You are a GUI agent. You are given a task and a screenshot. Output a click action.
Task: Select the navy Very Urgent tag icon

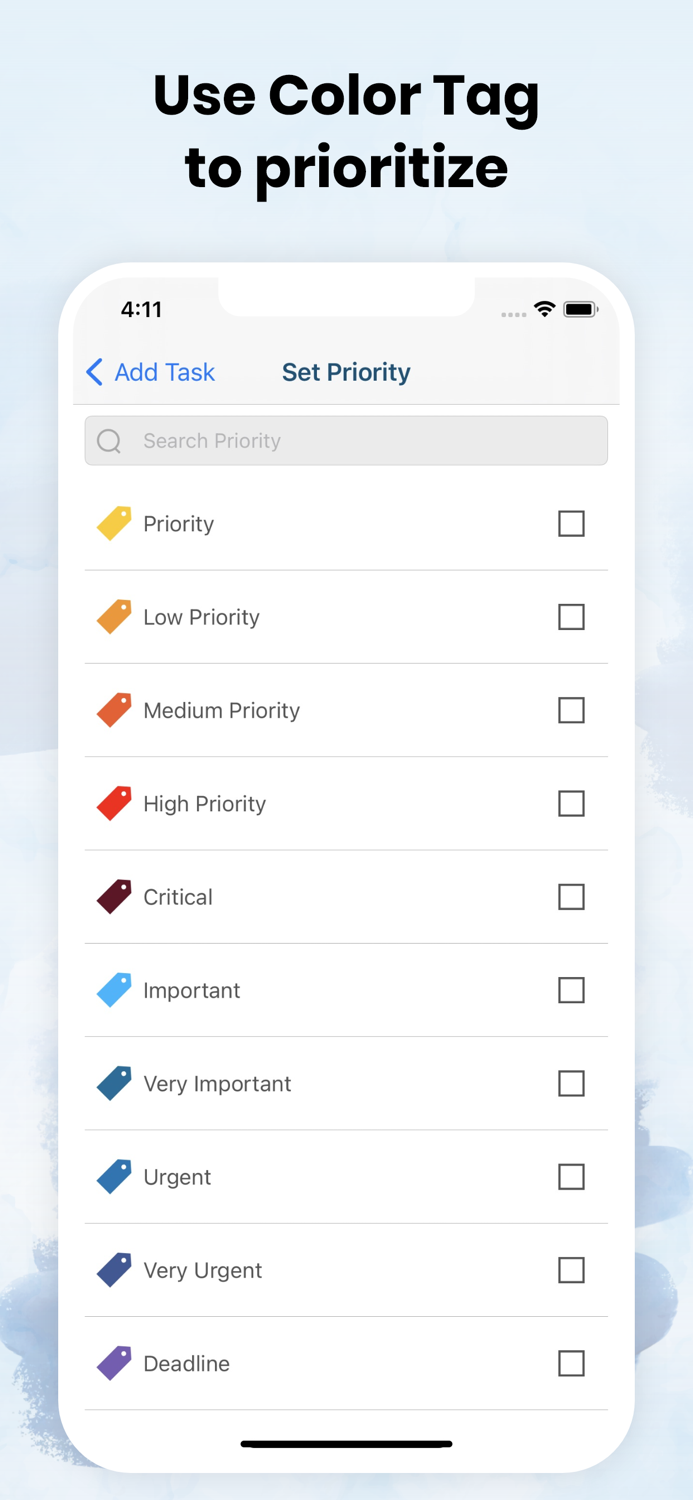coord(112,1270)
